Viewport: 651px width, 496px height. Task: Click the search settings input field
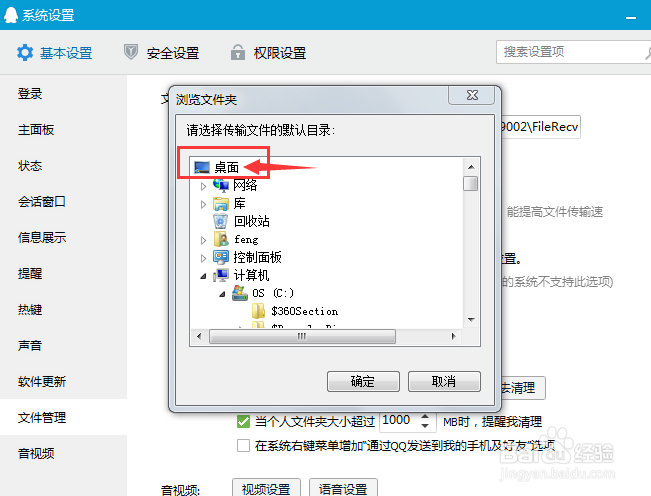pos(573,52)
